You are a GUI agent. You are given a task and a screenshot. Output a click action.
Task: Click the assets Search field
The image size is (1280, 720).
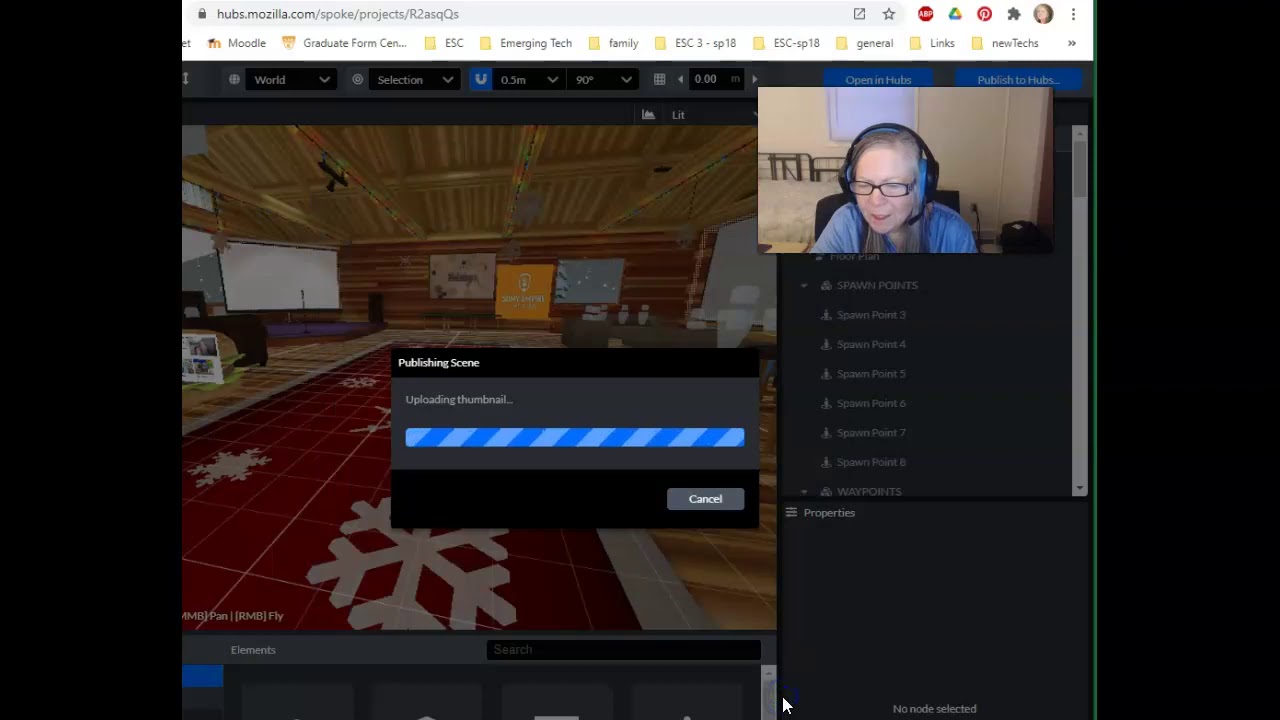(x=624, y=650)
